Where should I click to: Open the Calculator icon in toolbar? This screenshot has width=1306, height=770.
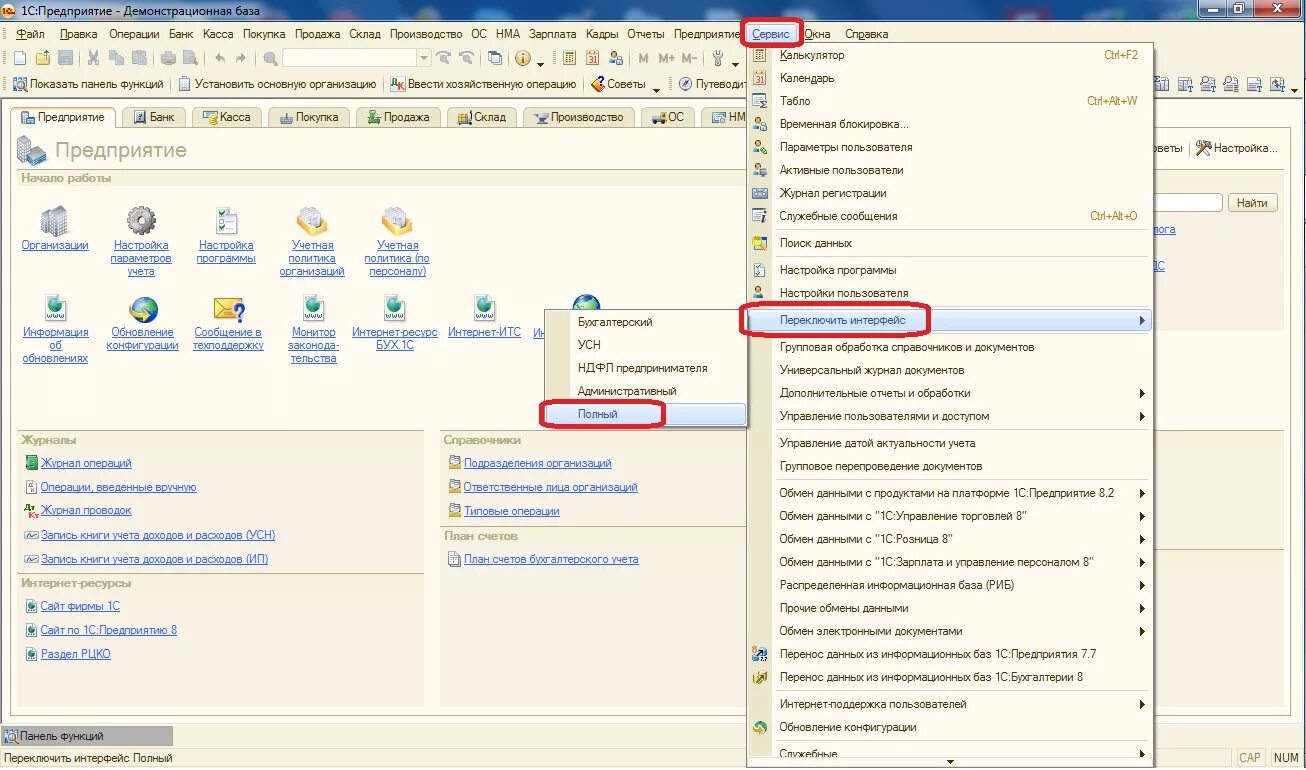coord(570,58)
